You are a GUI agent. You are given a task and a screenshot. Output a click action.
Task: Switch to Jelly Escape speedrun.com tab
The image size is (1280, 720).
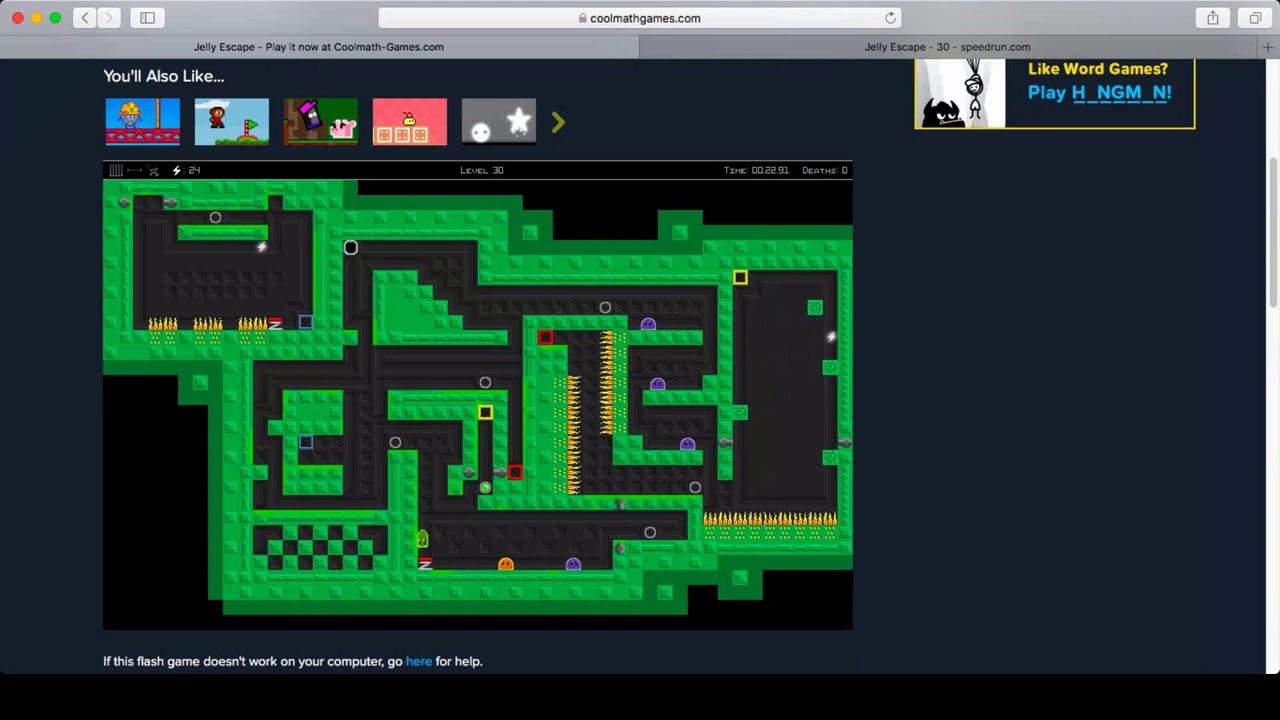click(x=947, y=47)
